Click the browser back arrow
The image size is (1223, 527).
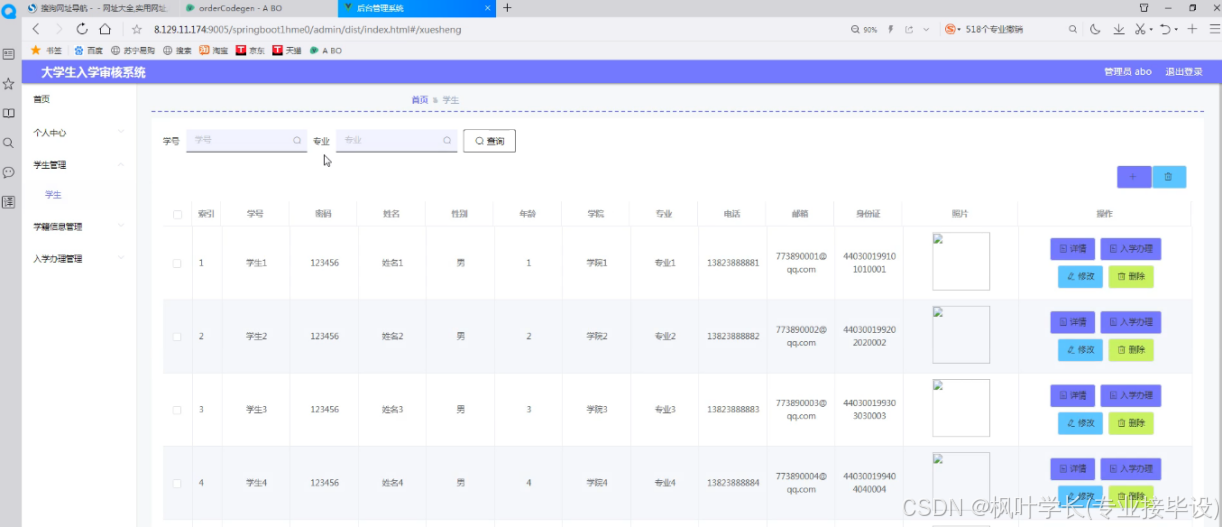coord(36,29)
